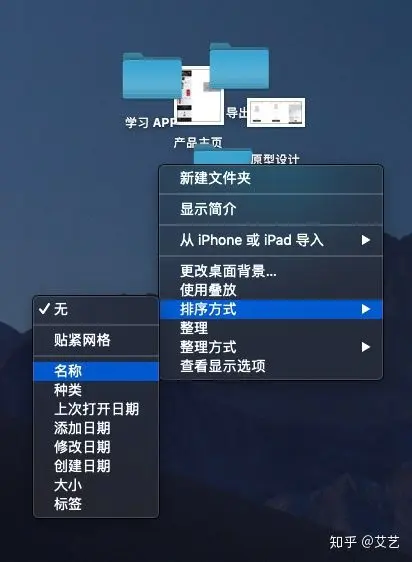Screen dimensions: 412x562
Task: Choose 新建文件夹 from the context menu
Action: [x=271, y=178]
